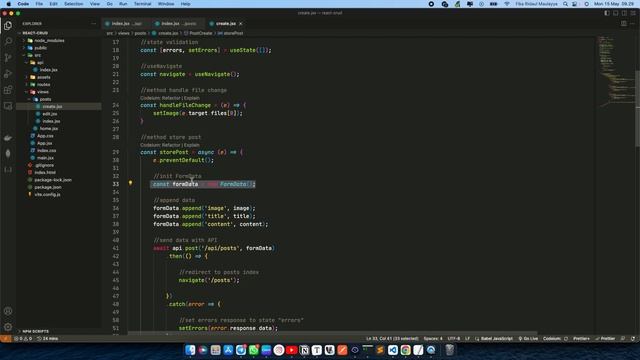Click the Codeium status bar item

pos(555,339)
